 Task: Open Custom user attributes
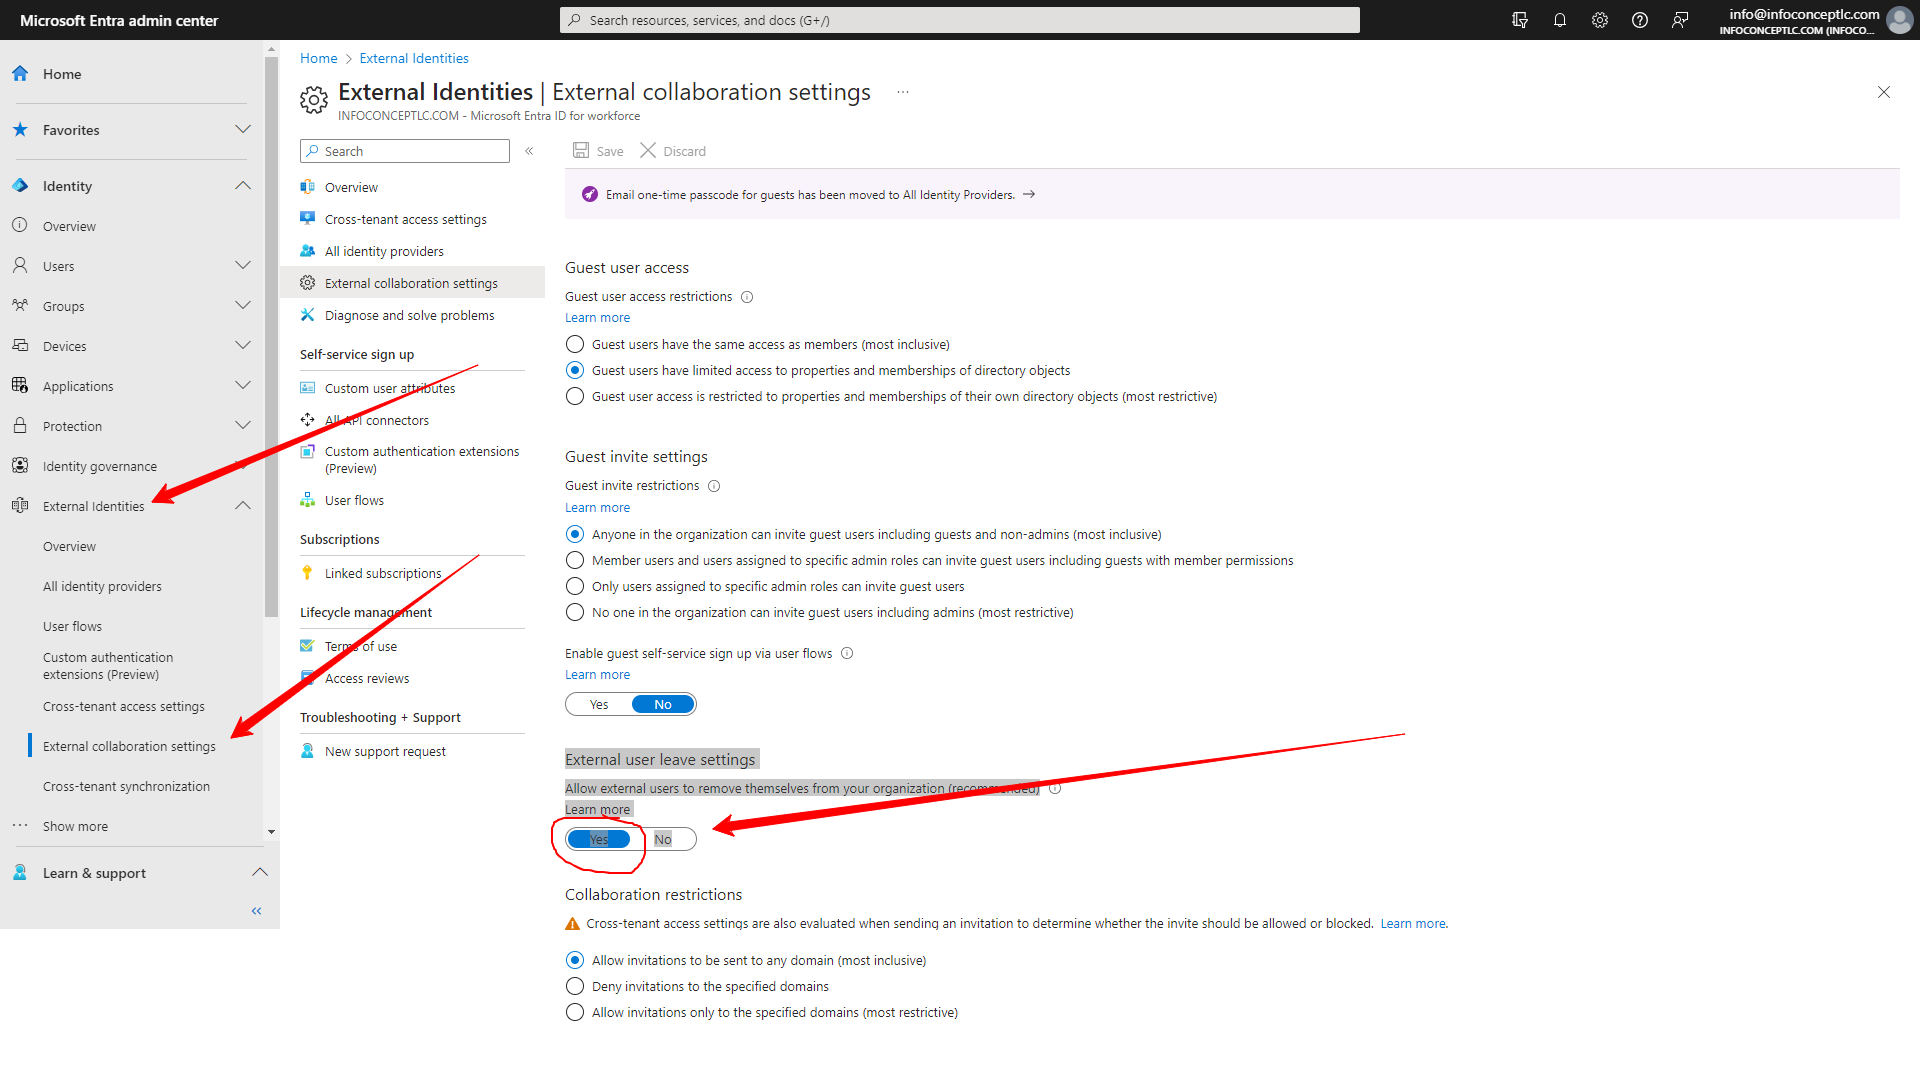[390, 388]
